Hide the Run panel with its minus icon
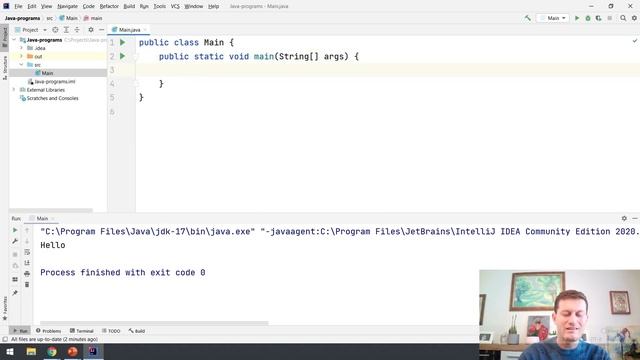This screenshot has width=640, height=360. (x=635, y=218)
